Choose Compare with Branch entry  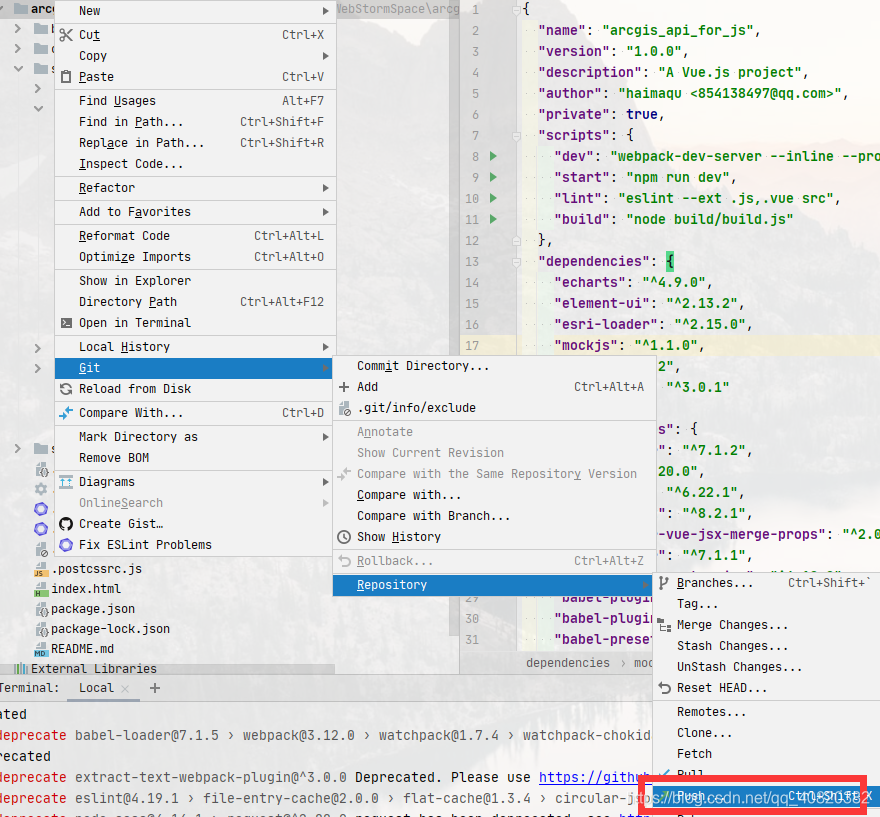(x=494, y=516)
